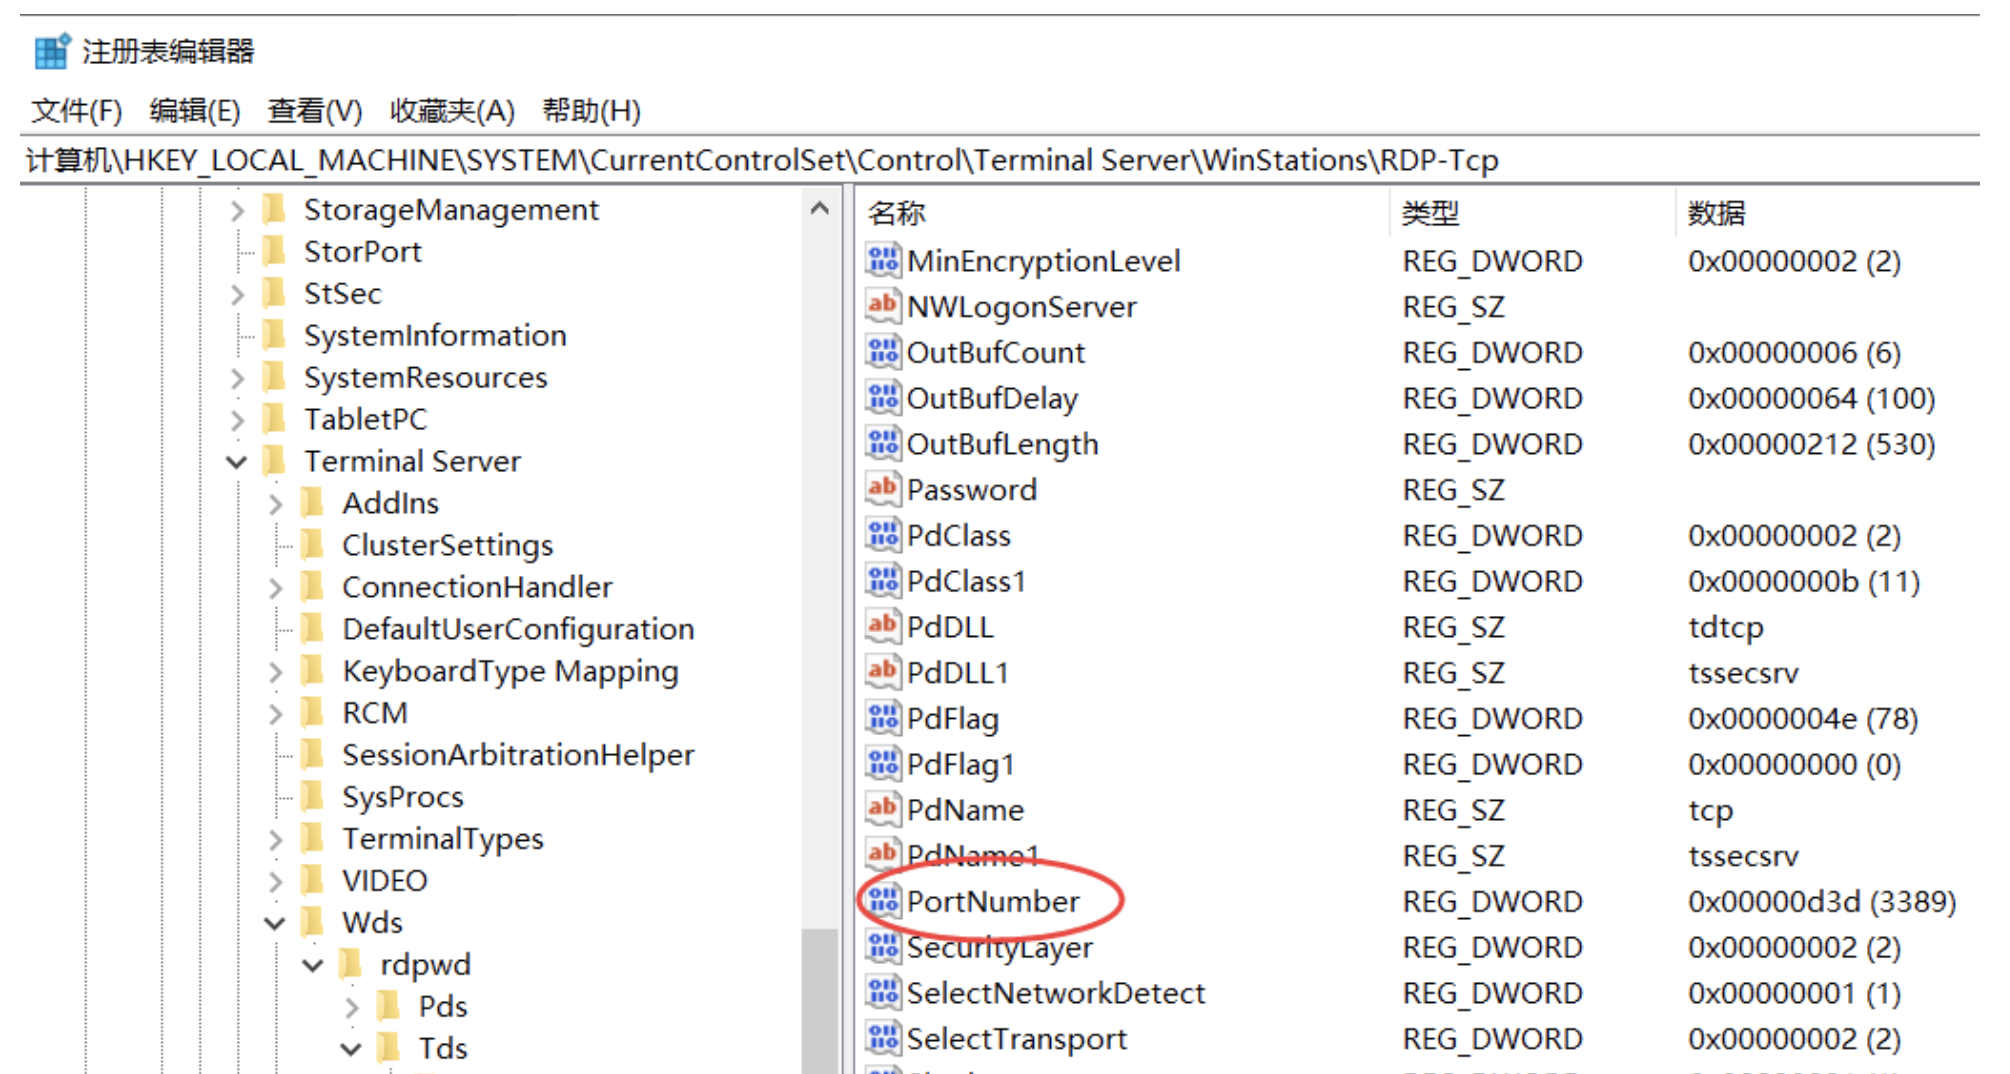Click the PortNumber DWORD icon
The image size is (2010, 1074).
(883, 901)
